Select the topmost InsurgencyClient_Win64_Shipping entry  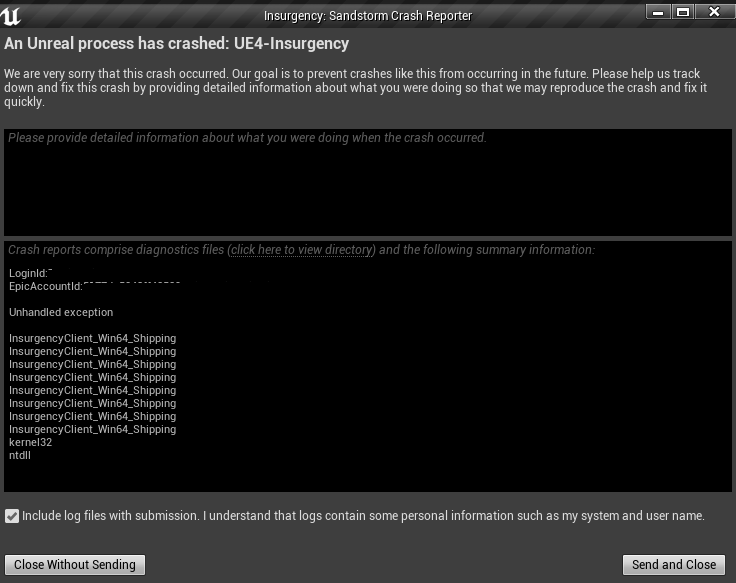pos(92,338)
